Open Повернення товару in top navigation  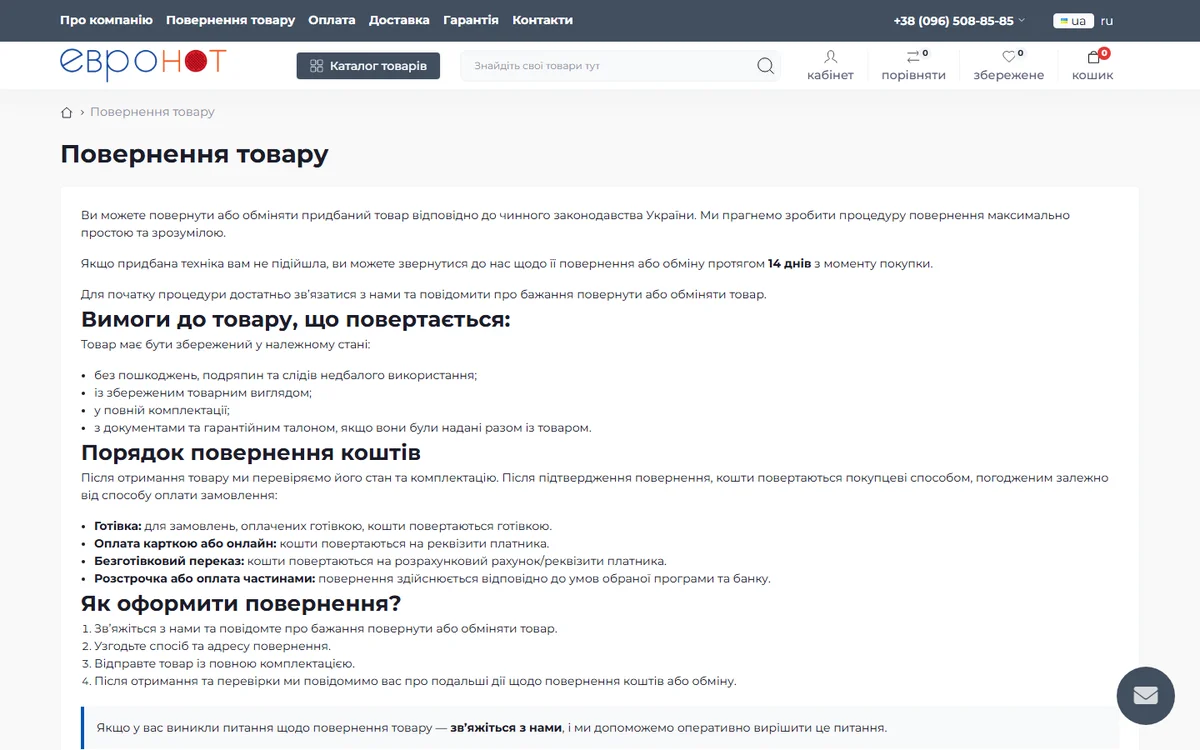tap(230, 20)
